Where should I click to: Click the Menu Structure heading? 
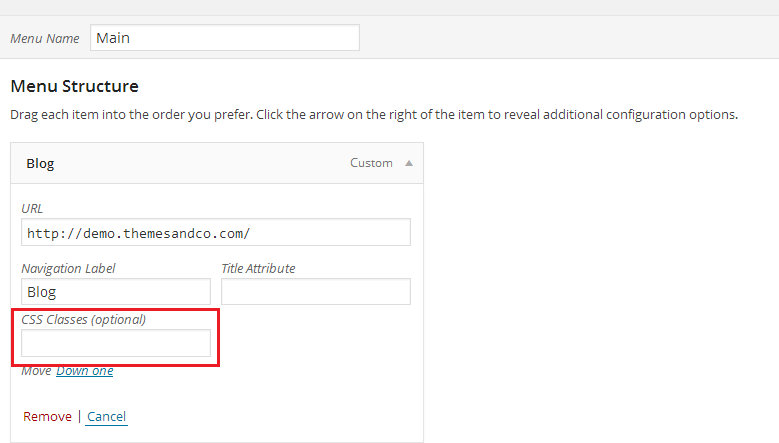click(74, 86)
